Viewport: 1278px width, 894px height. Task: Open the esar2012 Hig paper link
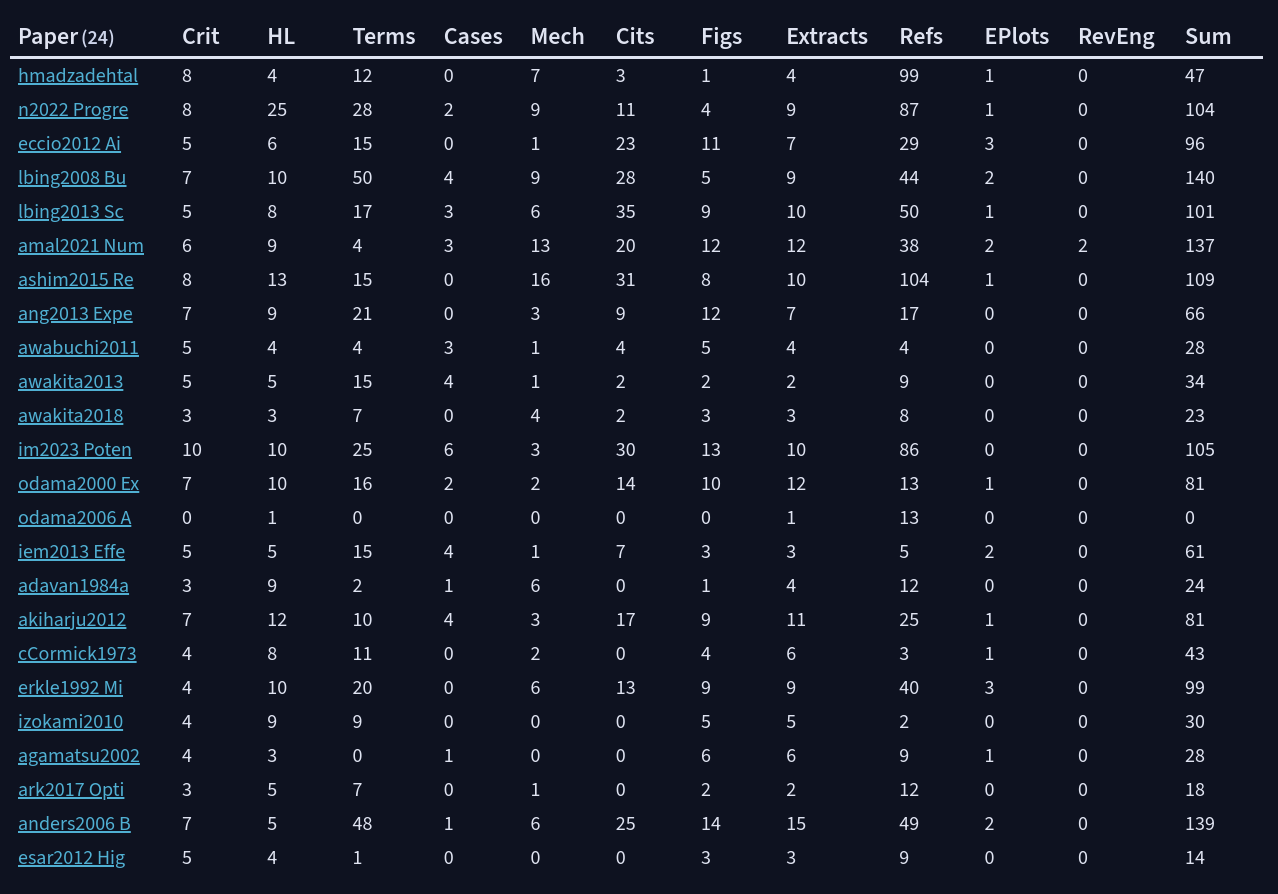(x=71, y=858)
